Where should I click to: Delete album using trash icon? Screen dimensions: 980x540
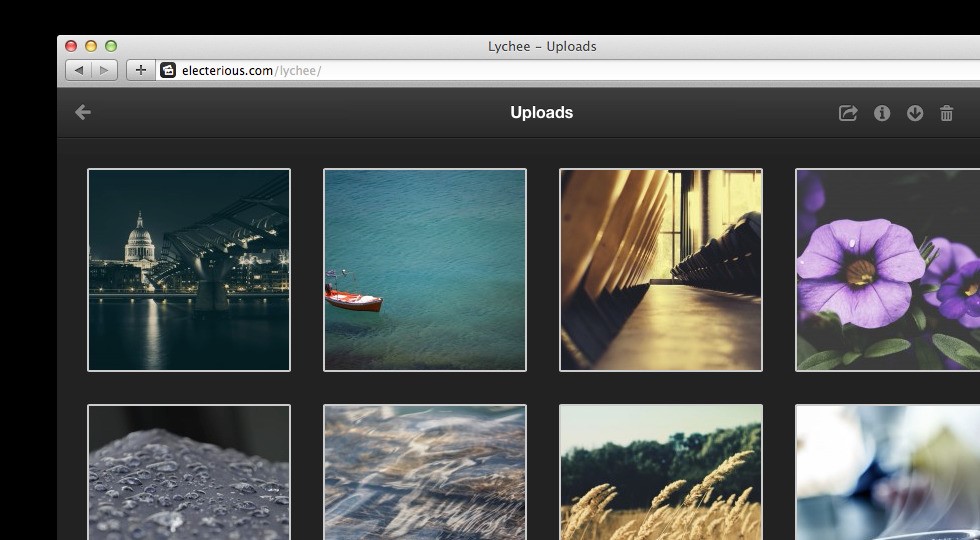point(946,113)
